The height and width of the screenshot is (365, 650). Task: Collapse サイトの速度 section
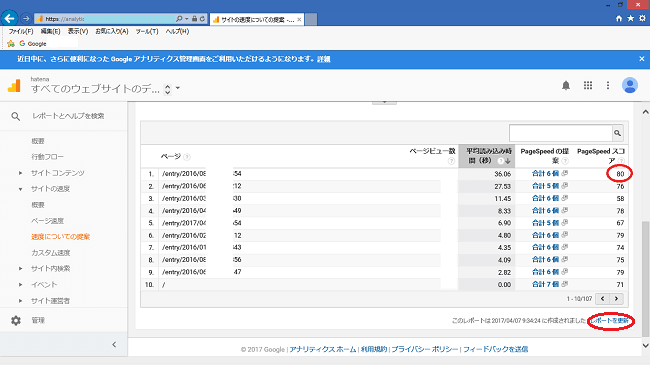20,189
